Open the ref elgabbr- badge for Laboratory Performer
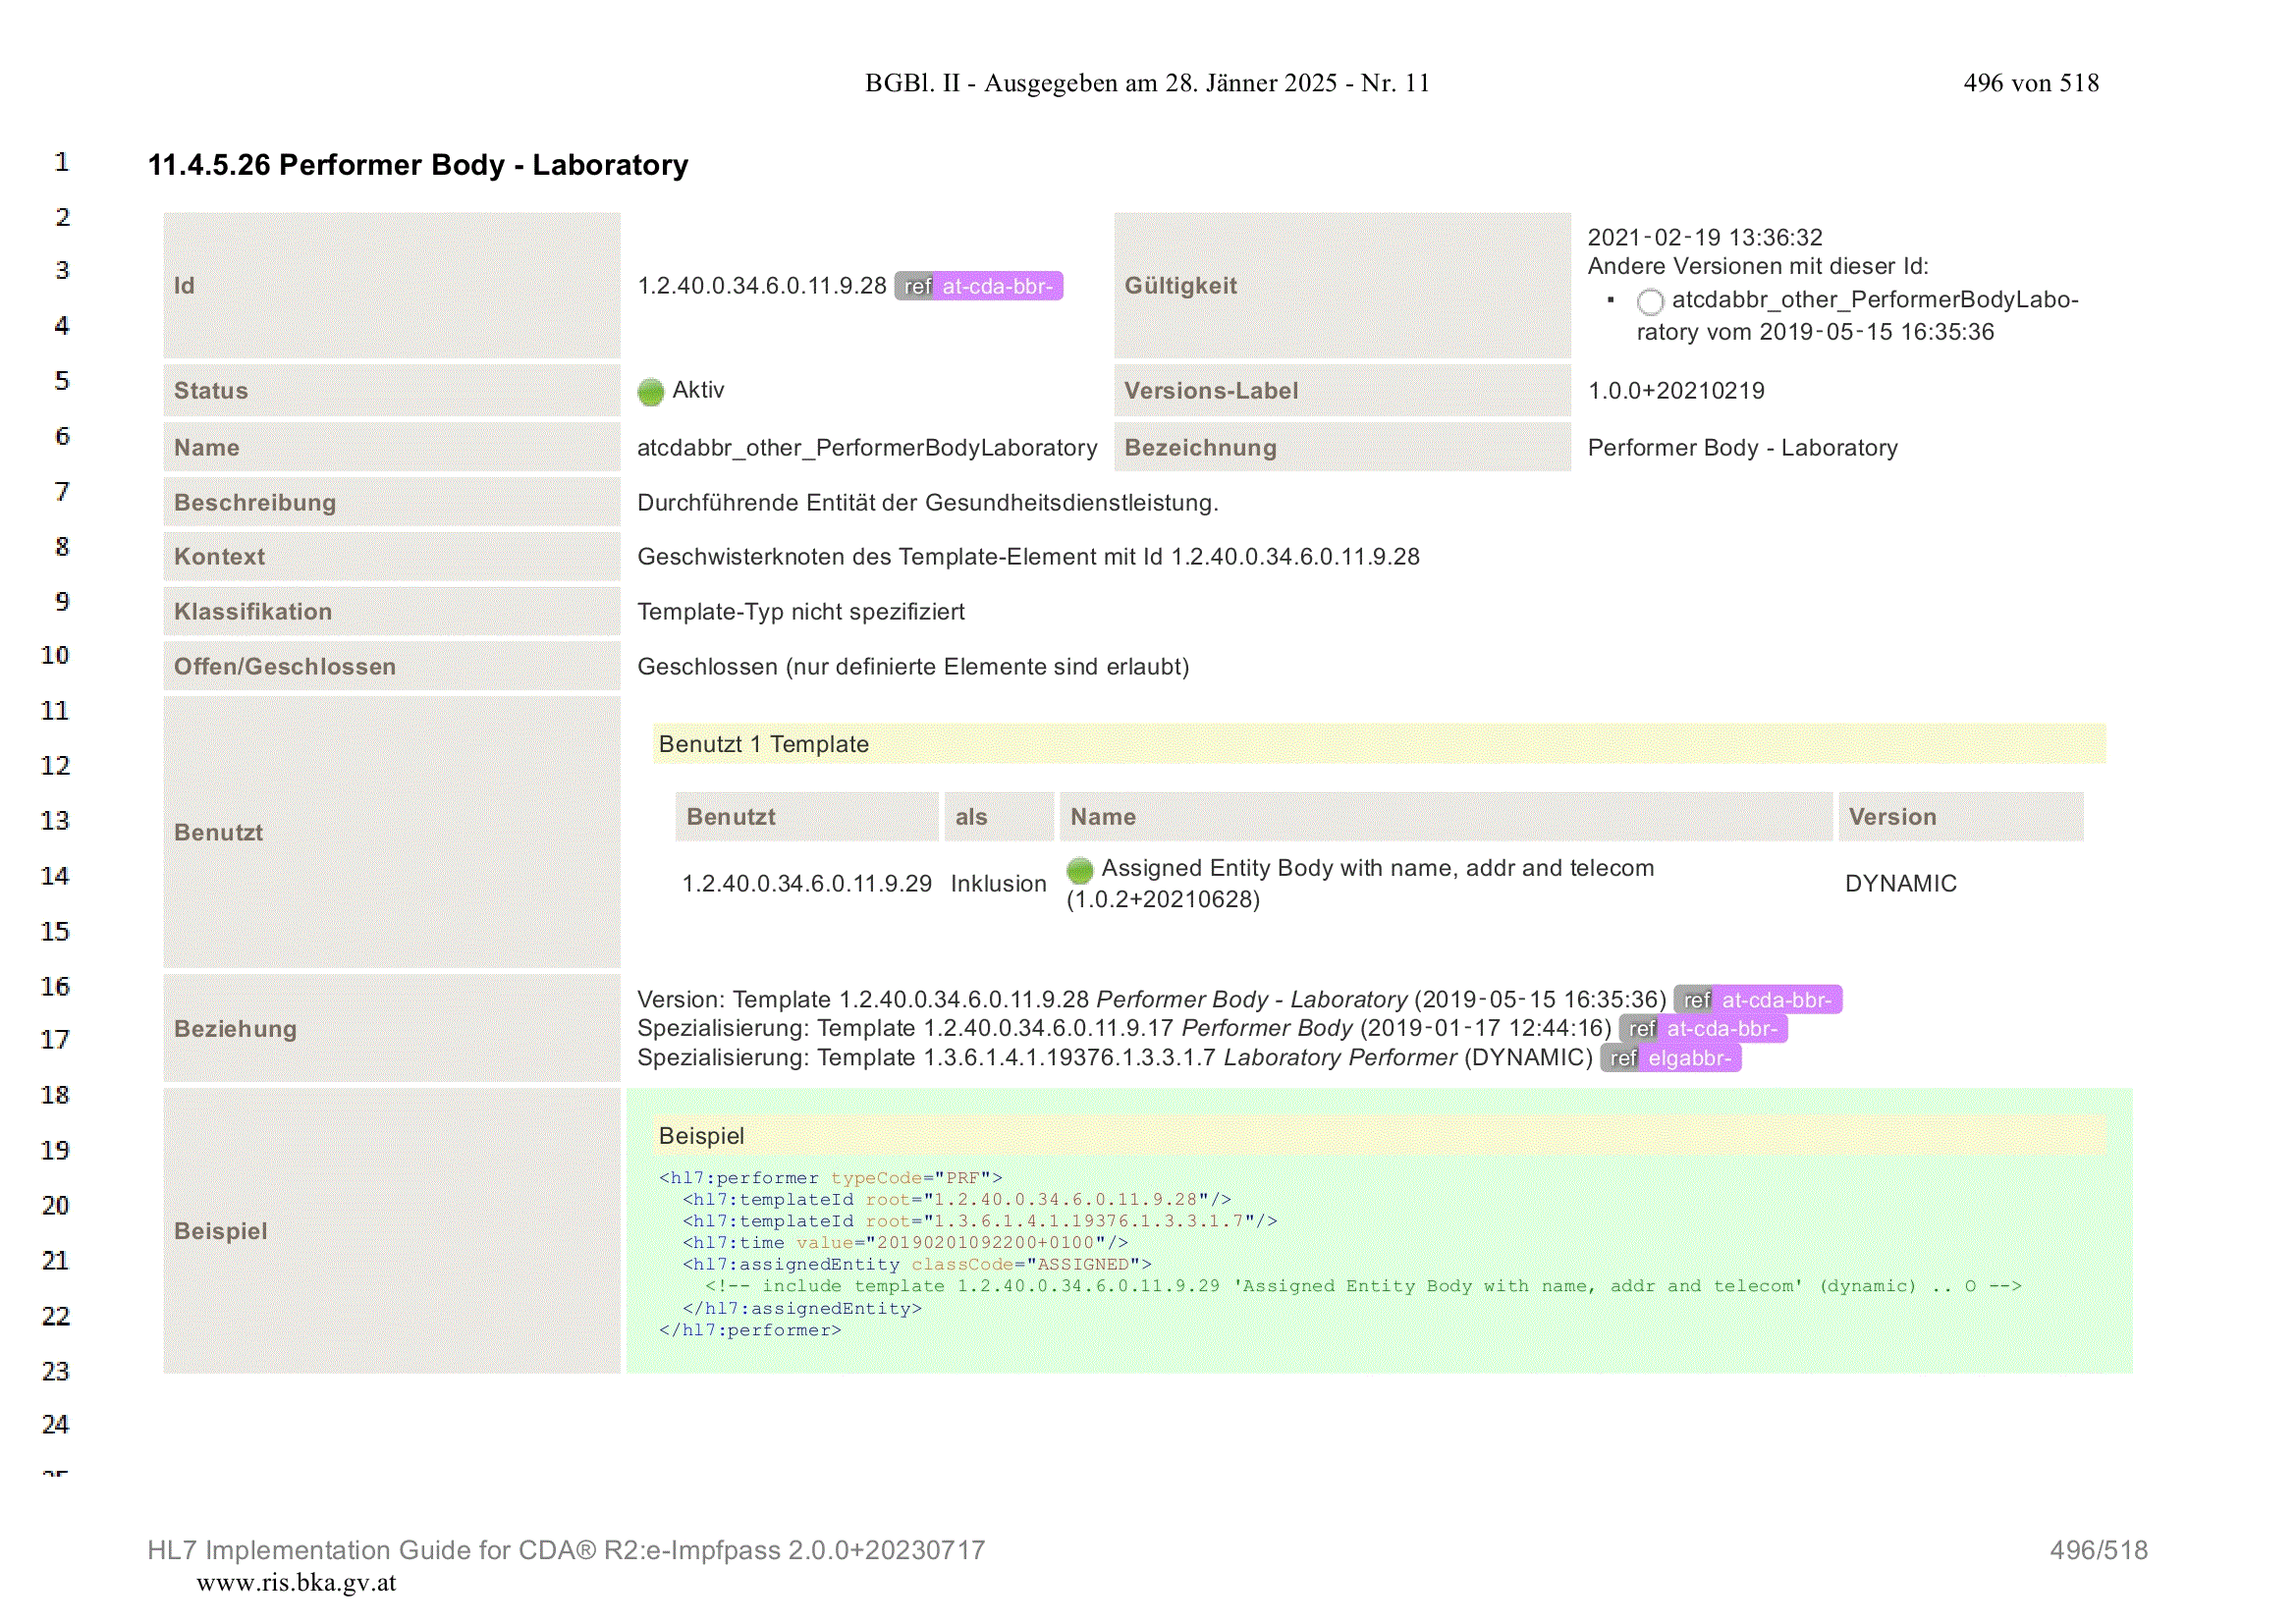This screenshot has width=2296, height=1623. [x=1670, y=1058]
